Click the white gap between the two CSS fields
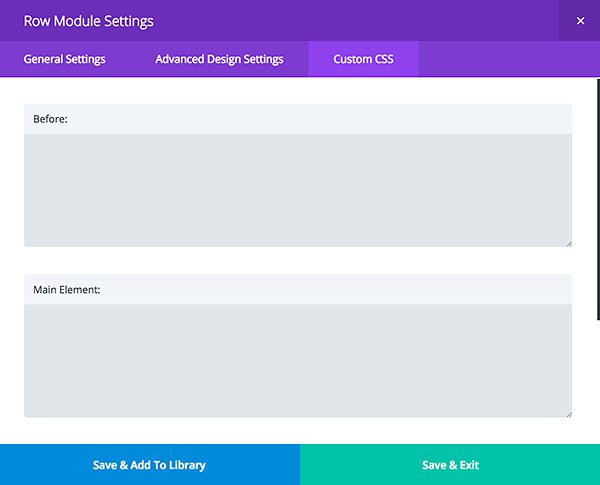Viewport: 600px width, 485px height. click(298, 260)
